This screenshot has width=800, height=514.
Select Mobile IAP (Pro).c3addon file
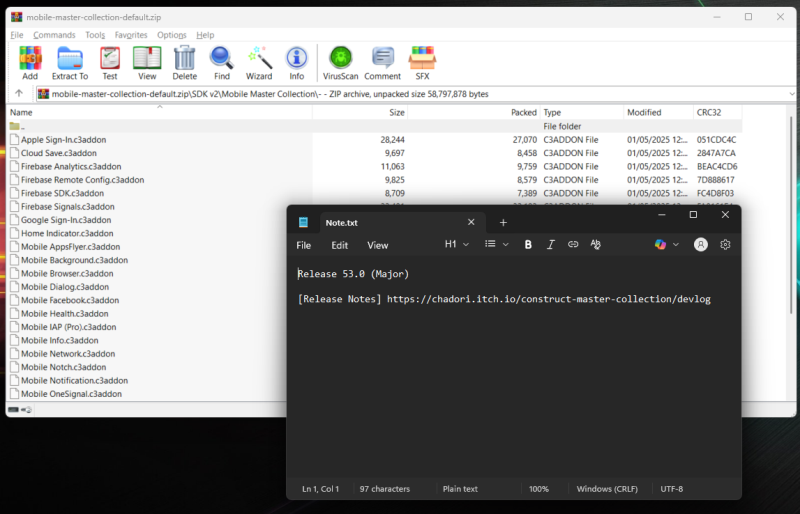68,327
